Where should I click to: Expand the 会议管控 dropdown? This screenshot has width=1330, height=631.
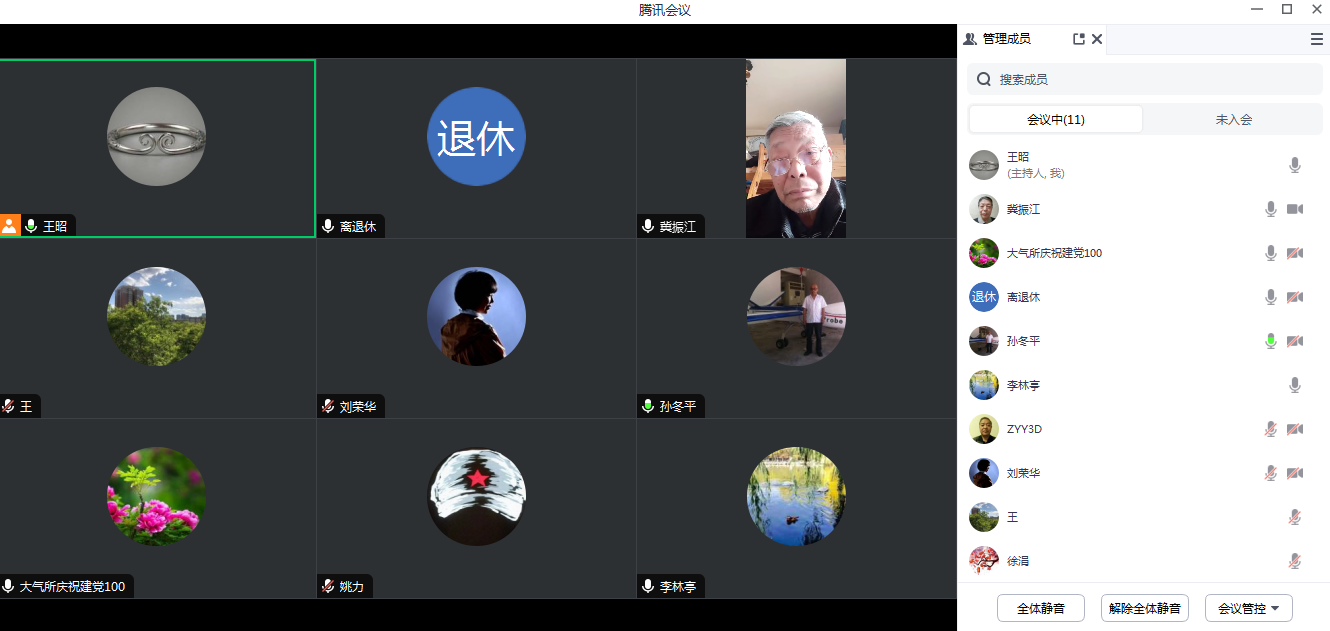point(1249,608)
